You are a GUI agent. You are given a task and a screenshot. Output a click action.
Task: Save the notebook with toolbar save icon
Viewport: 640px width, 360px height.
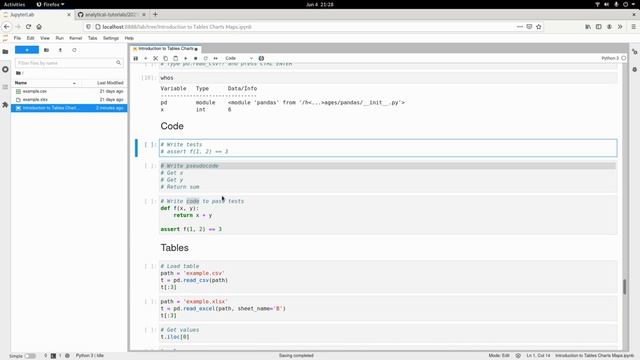[136, 58]
